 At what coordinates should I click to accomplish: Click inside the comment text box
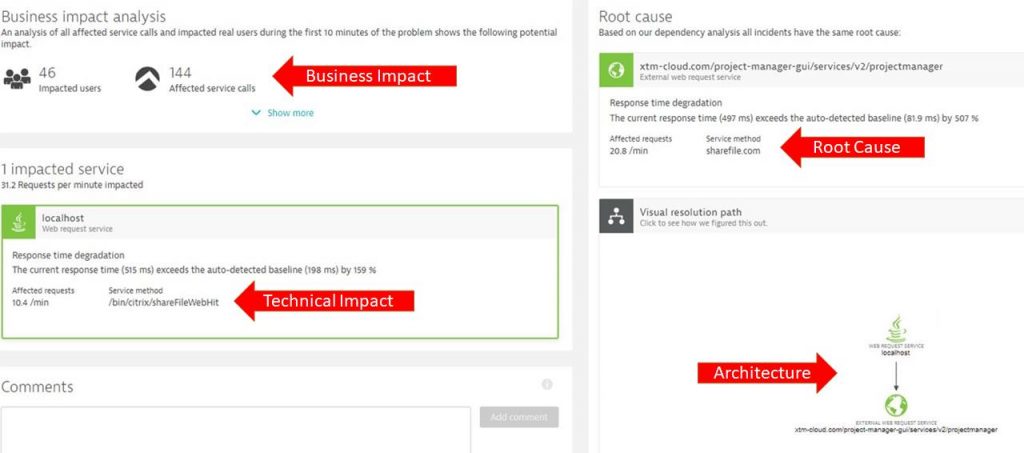pos(235,430)
